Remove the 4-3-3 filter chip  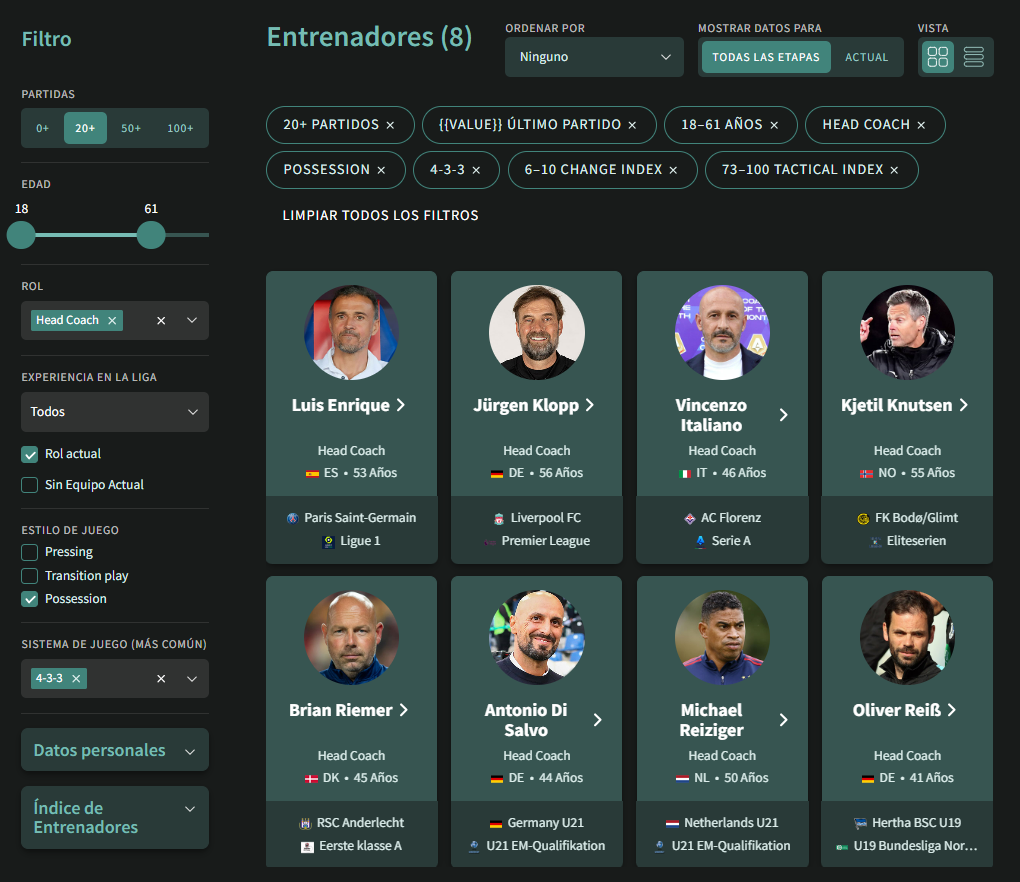476,170
